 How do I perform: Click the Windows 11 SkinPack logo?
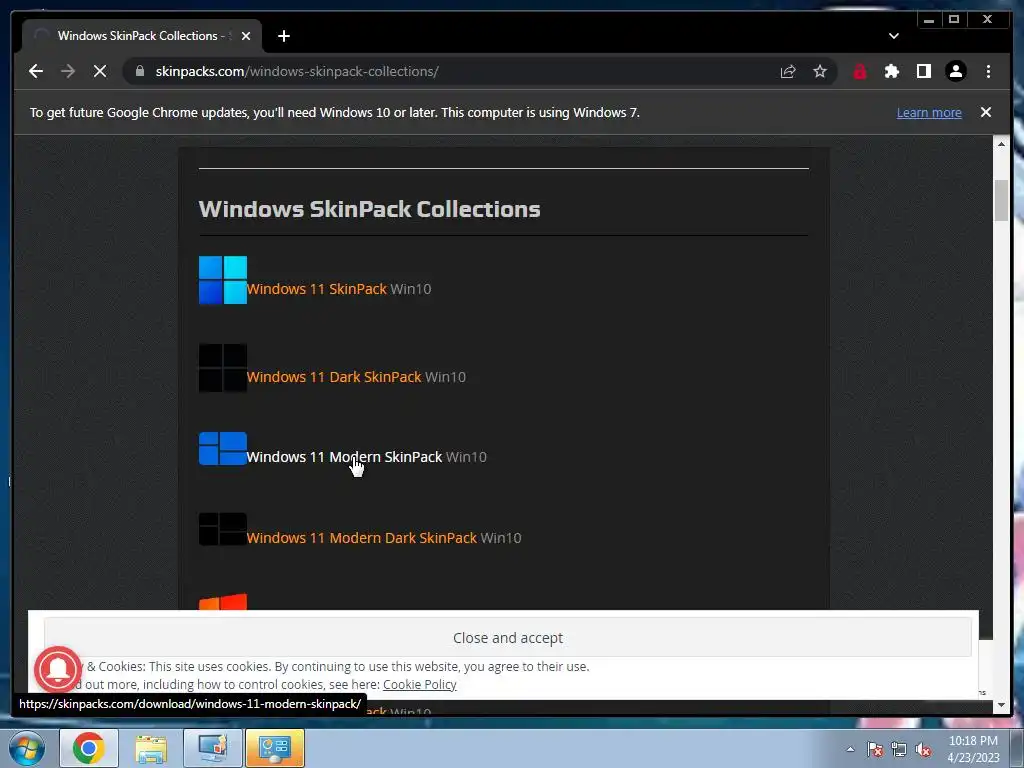(223, 280)
